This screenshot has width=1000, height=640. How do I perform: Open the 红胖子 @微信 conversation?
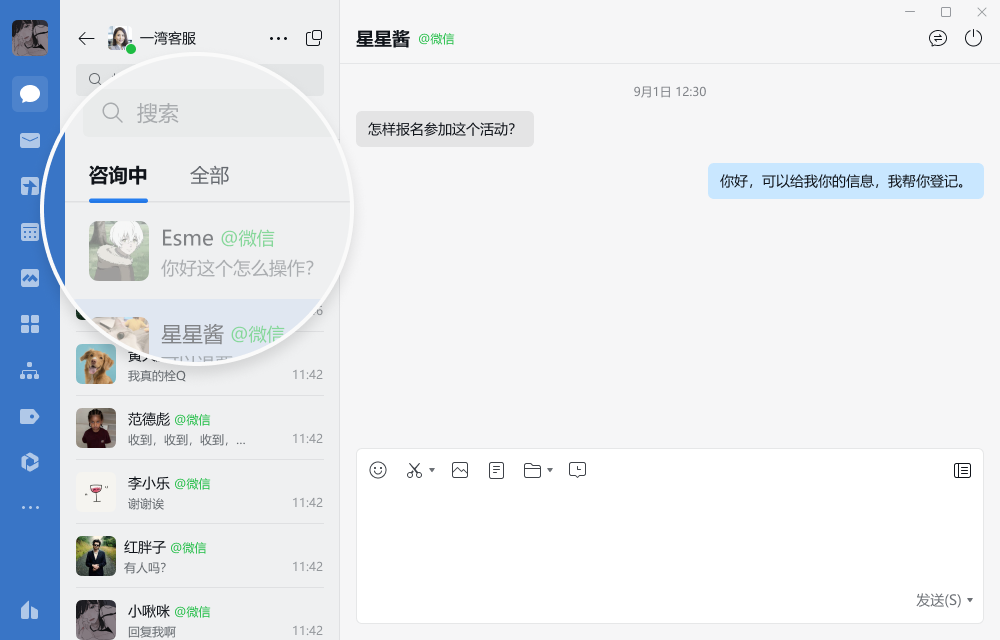click(x=200, y=556)
